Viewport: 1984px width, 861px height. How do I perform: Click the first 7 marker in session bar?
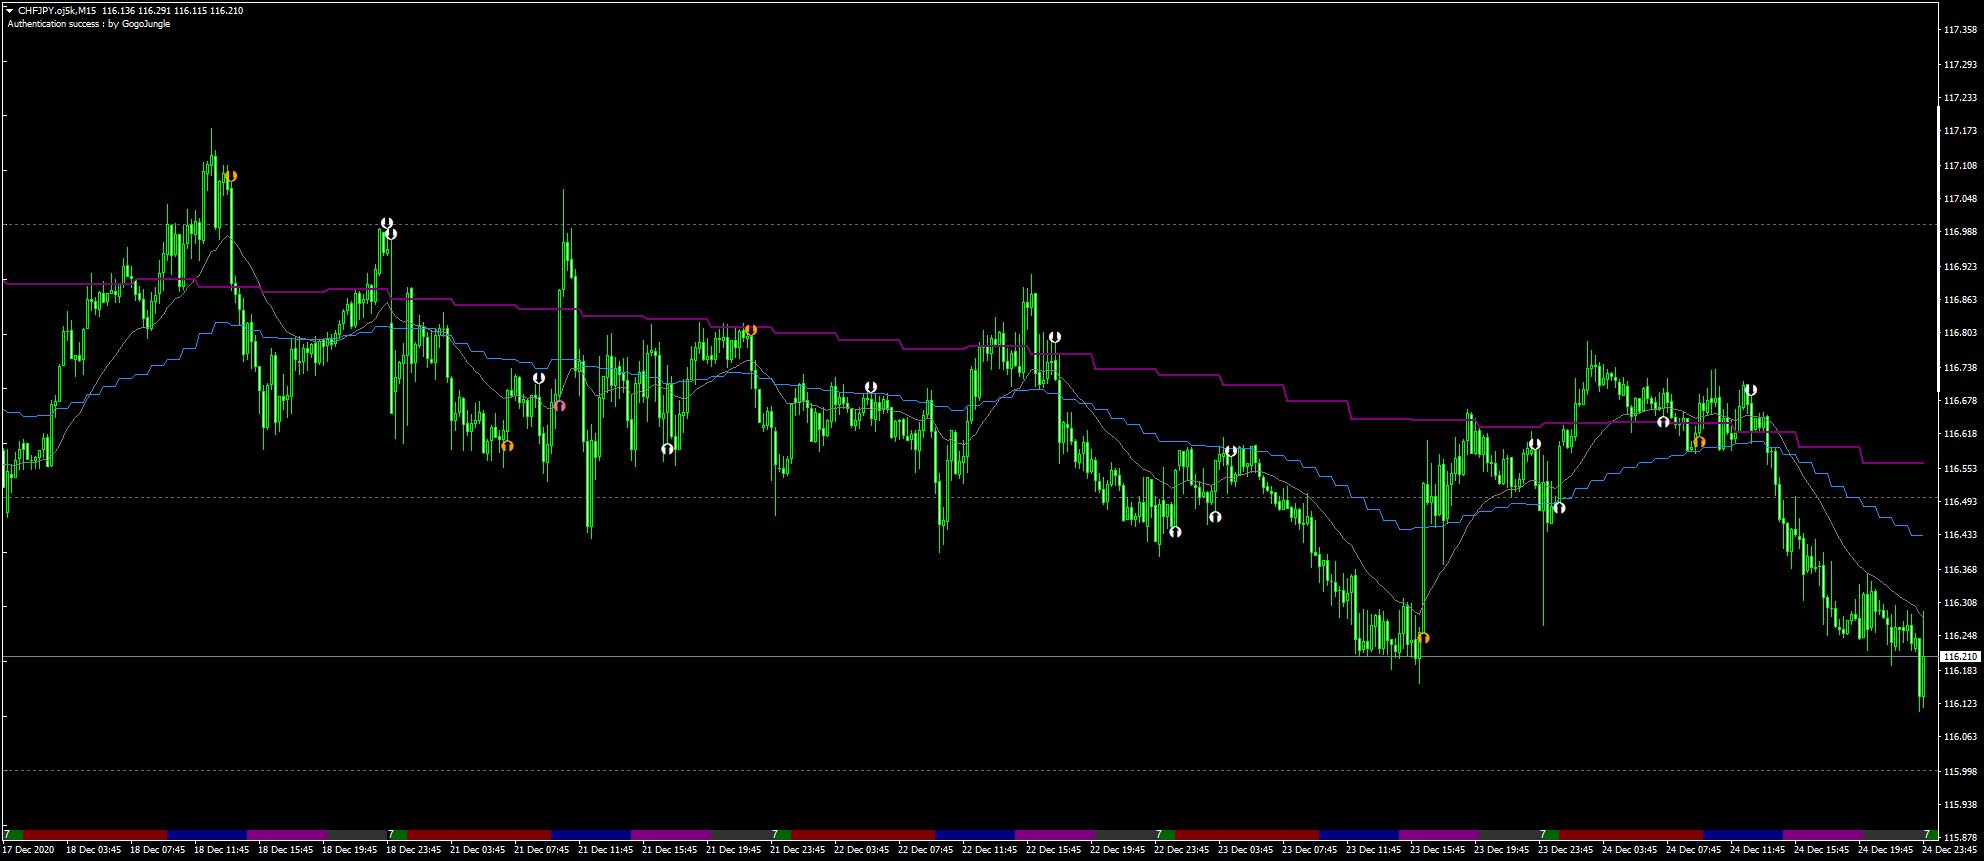click(7, 834)
